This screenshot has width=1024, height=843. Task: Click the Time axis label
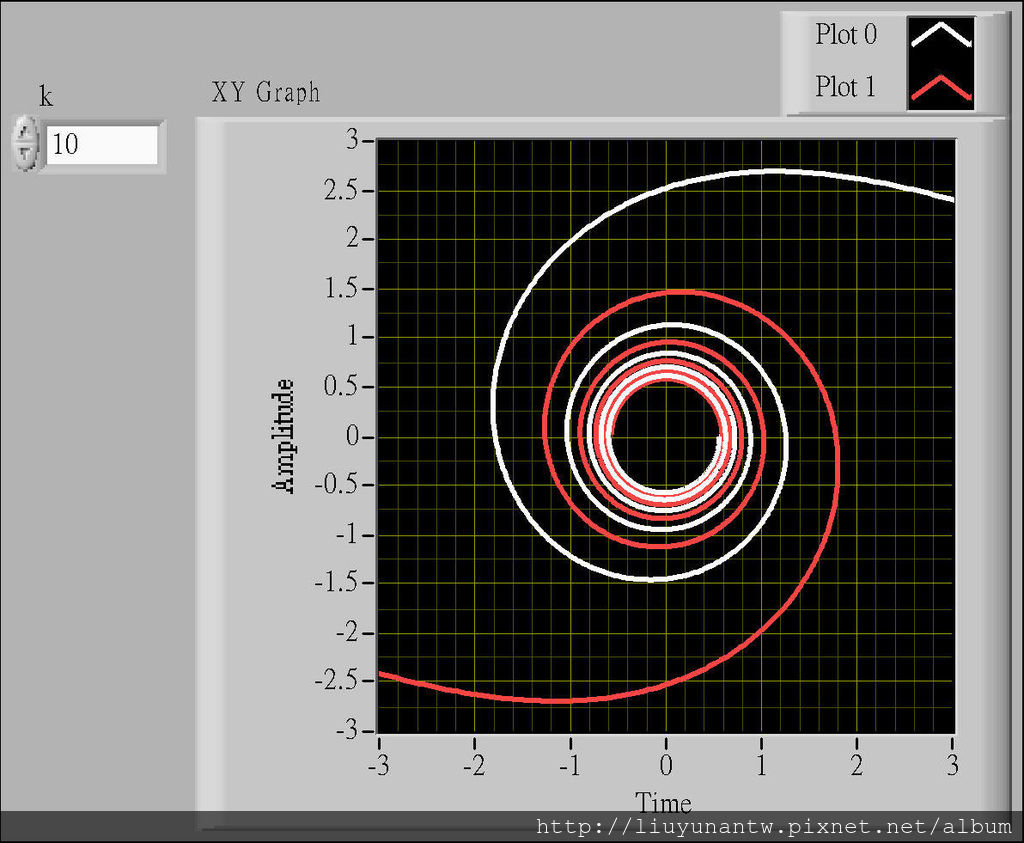click(663, 803)
